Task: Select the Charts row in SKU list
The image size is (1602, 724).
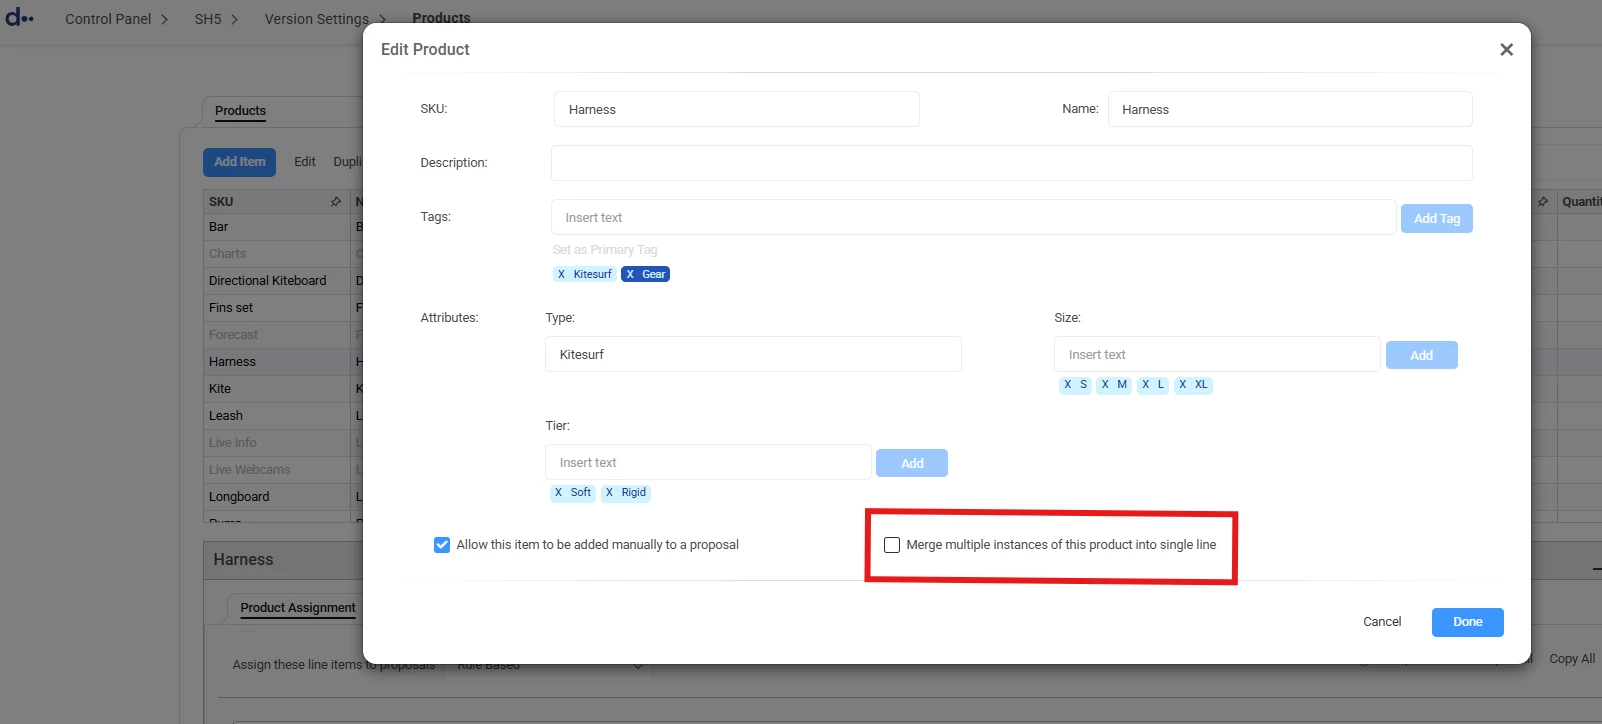Action: click(x=277, y=254)
